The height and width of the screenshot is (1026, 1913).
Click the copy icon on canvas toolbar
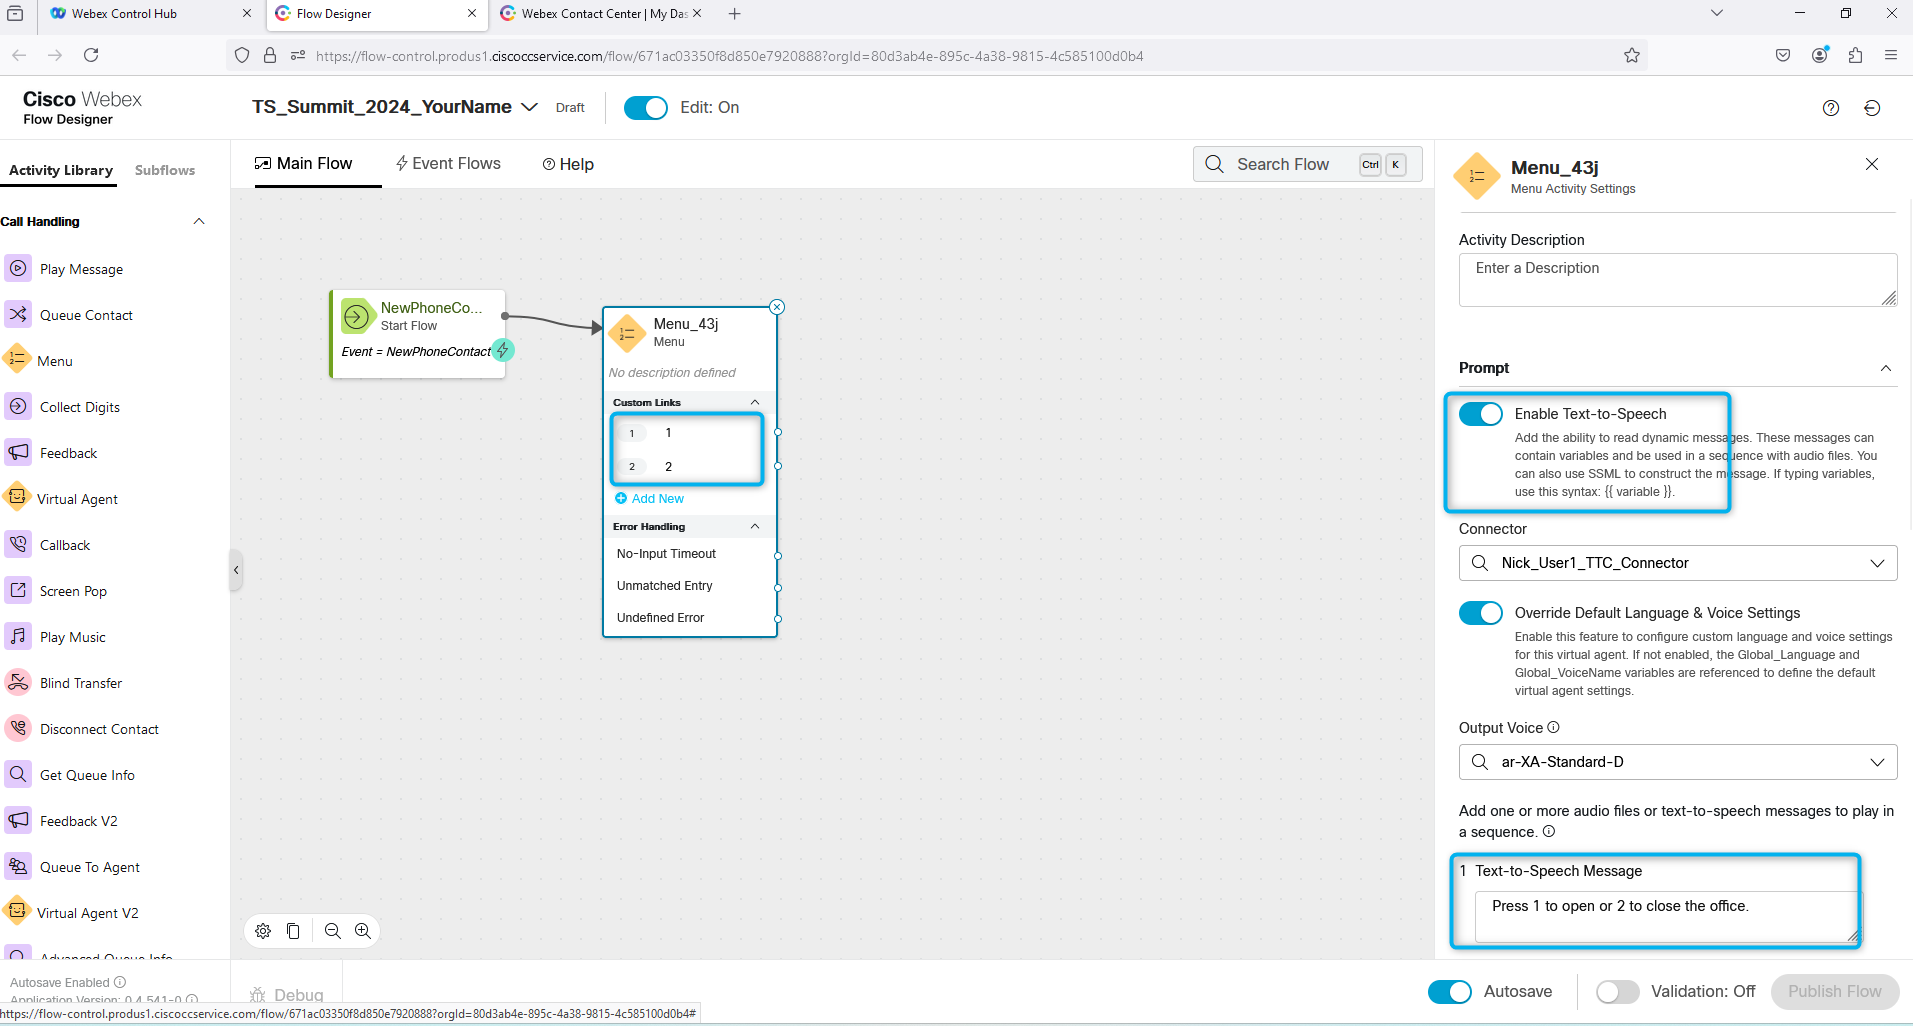(x=293, y=931)
